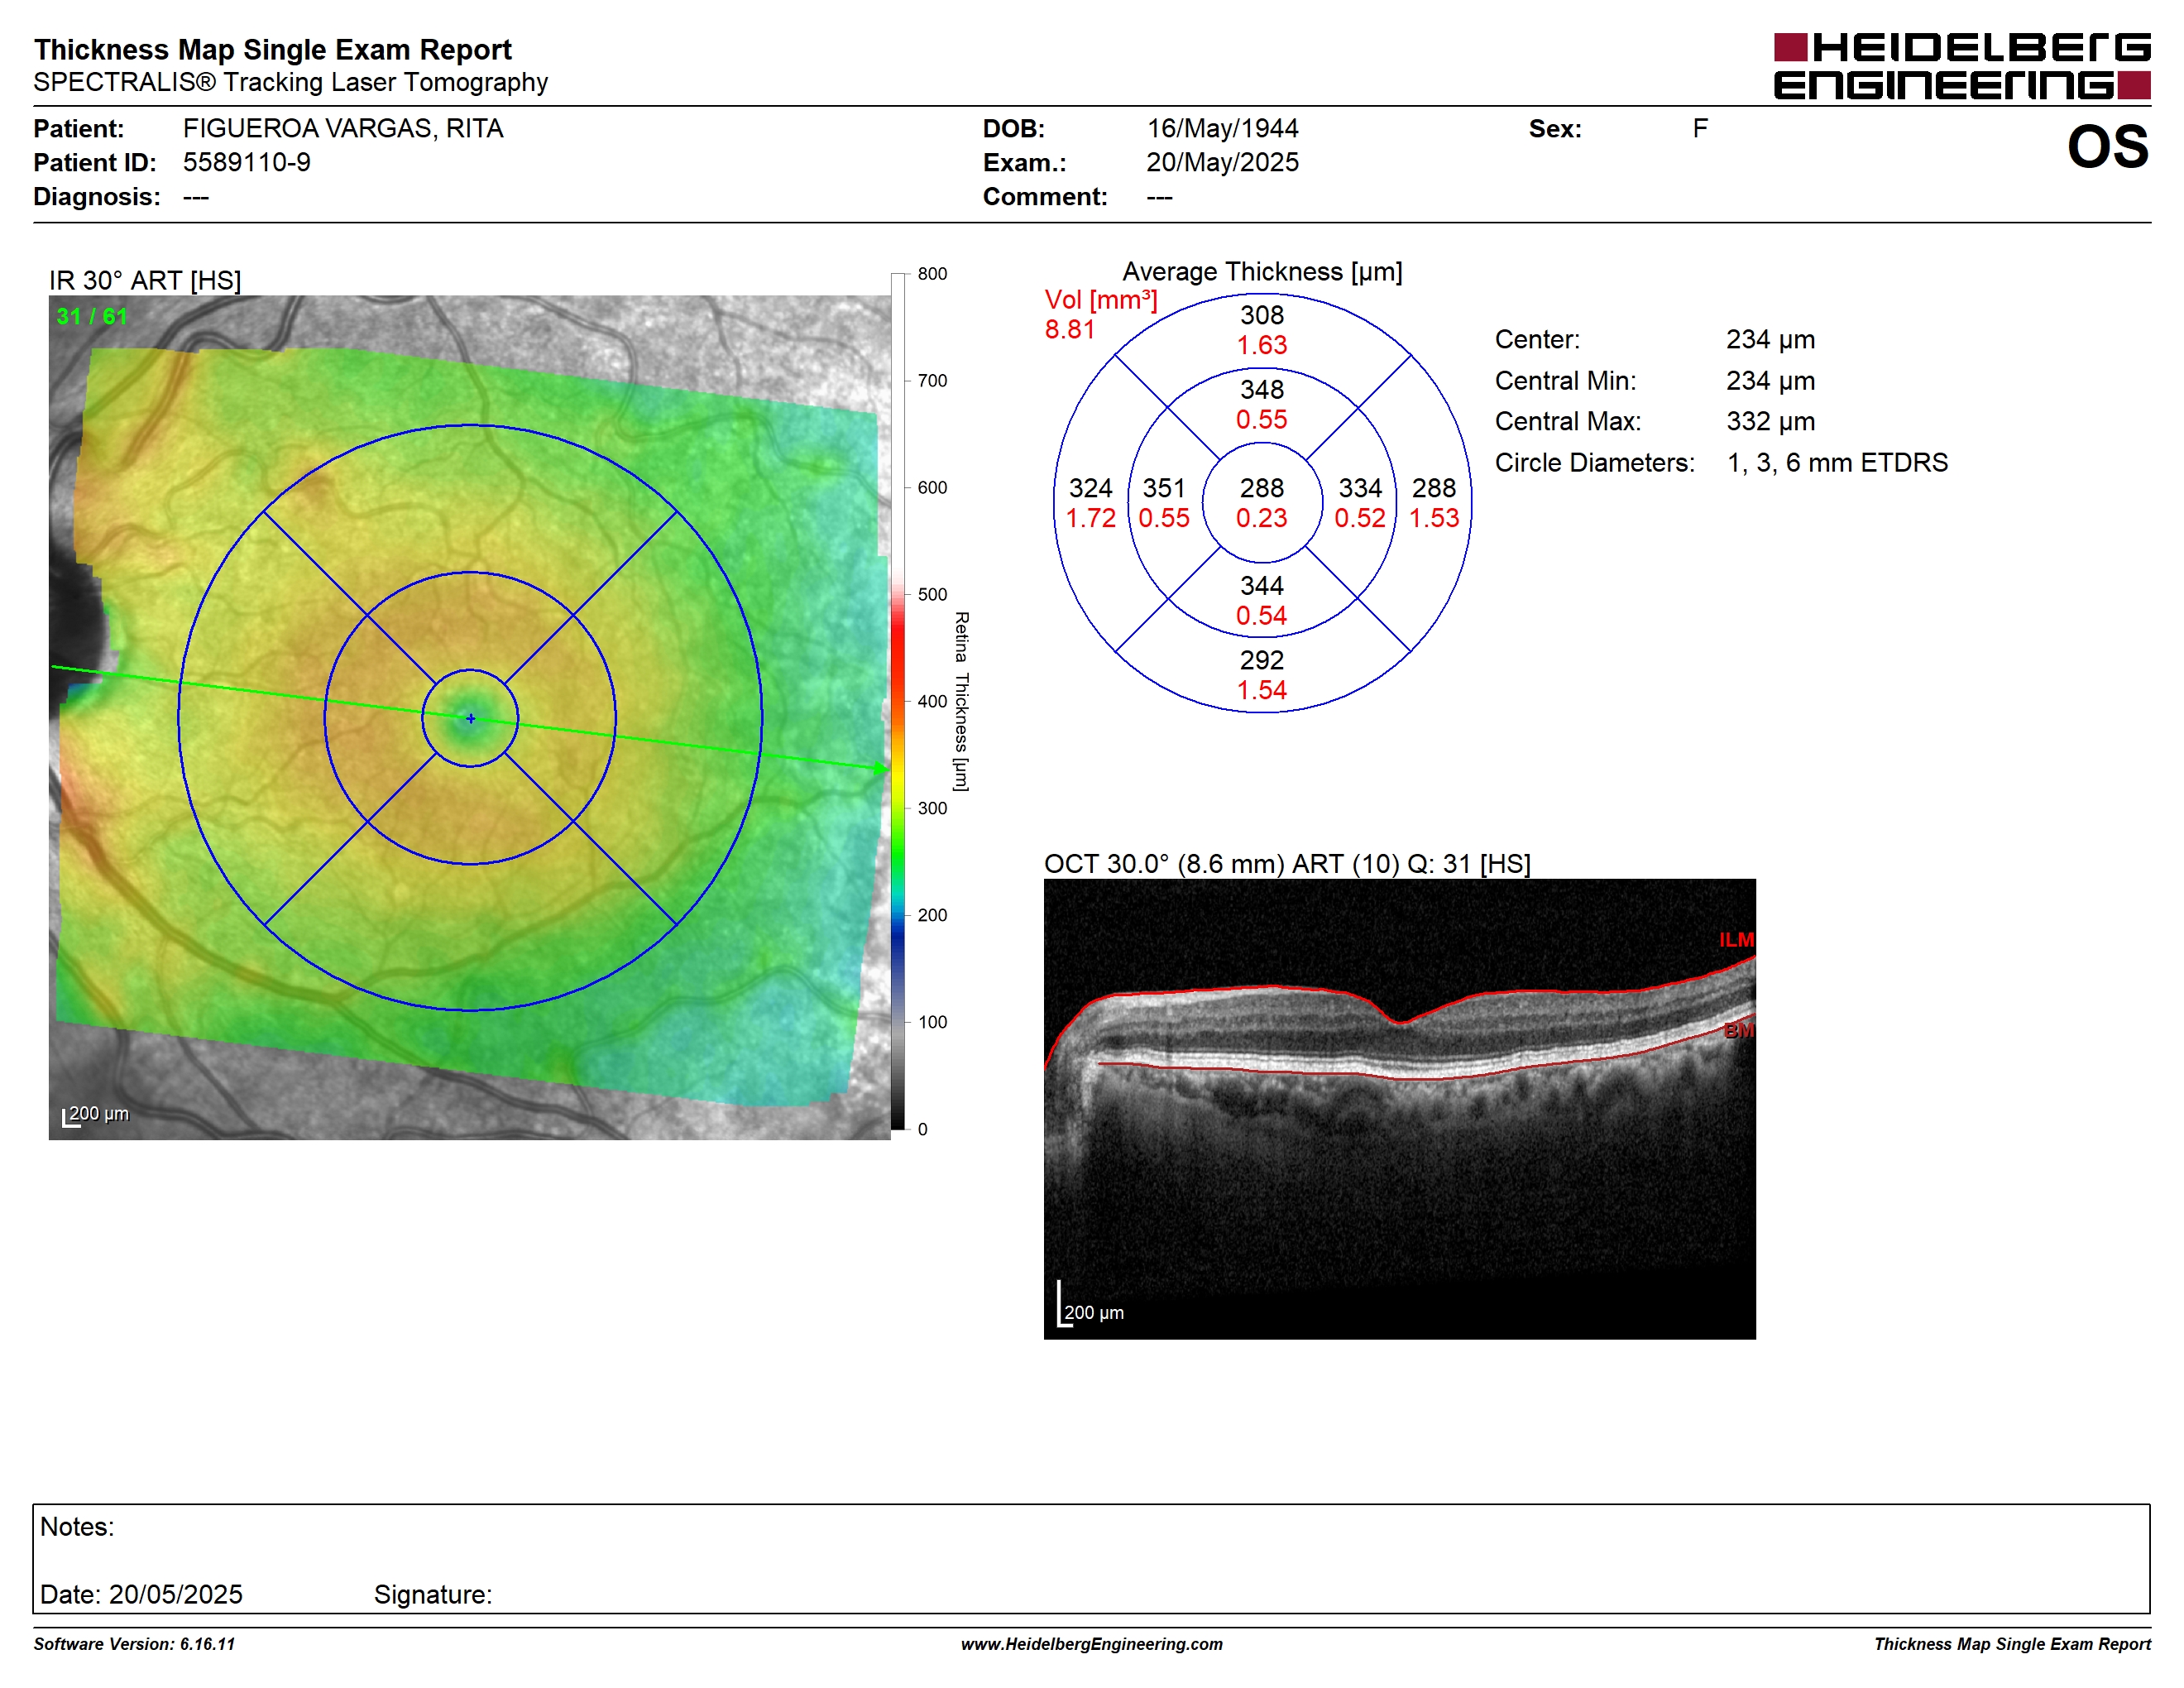The image size is (2184, 1688).
Task: Click the 'SPECTRALIS® Tracking Laser Tomography' subtitle
Action: coord(291,82)
